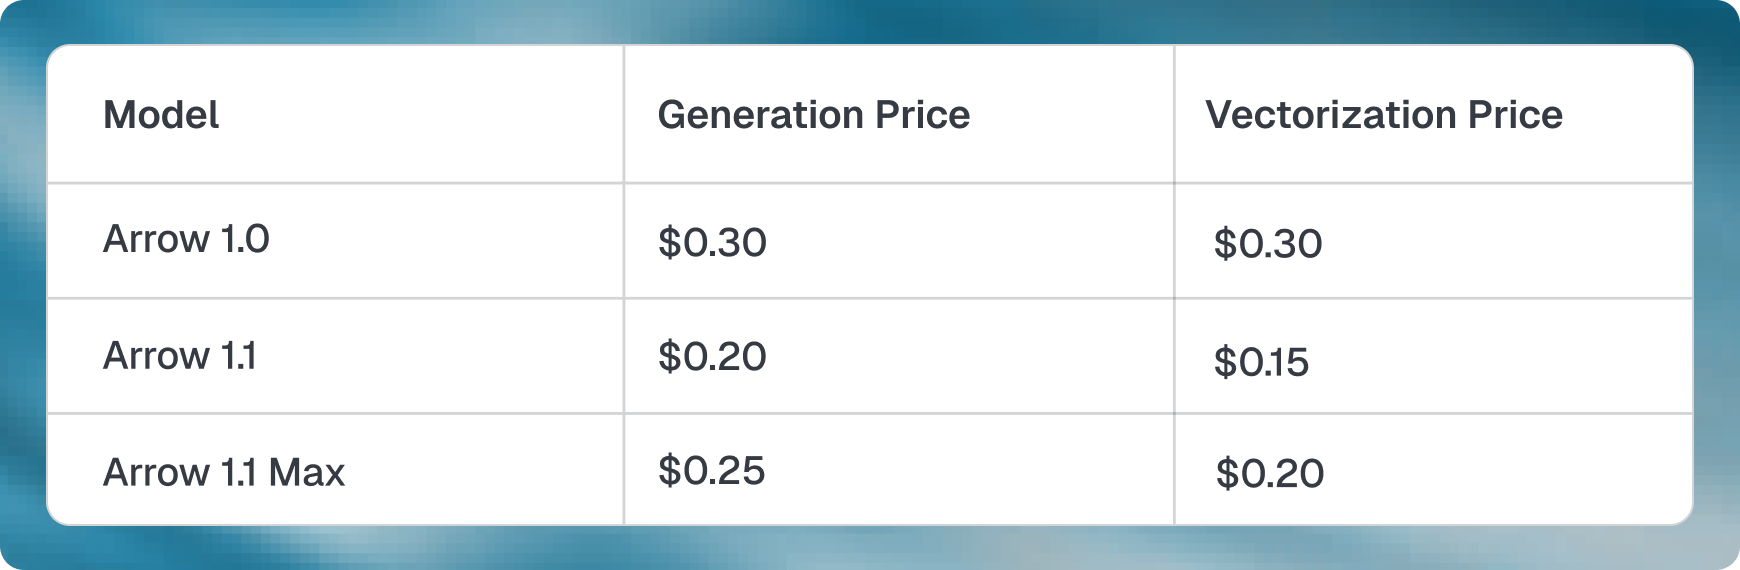Select Arrow 1.1 generation price $0.20
The height and width of the screenshot is (570, 1740).
tap(712, 357)
